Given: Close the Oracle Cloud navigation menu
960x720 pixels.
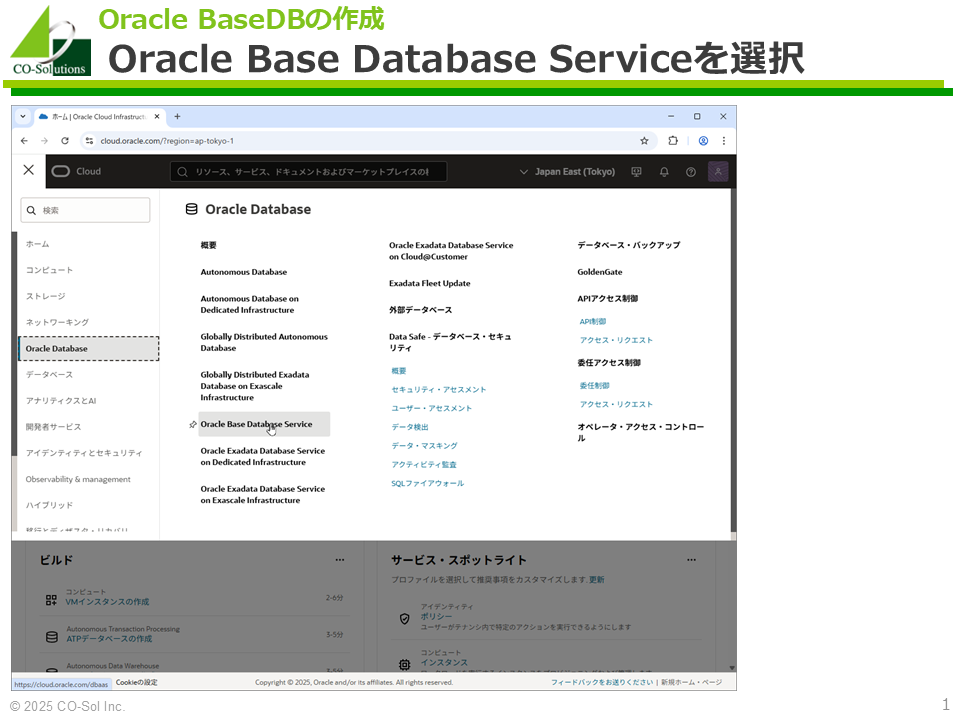Looking at the screenshot, I should click(28, 170).
